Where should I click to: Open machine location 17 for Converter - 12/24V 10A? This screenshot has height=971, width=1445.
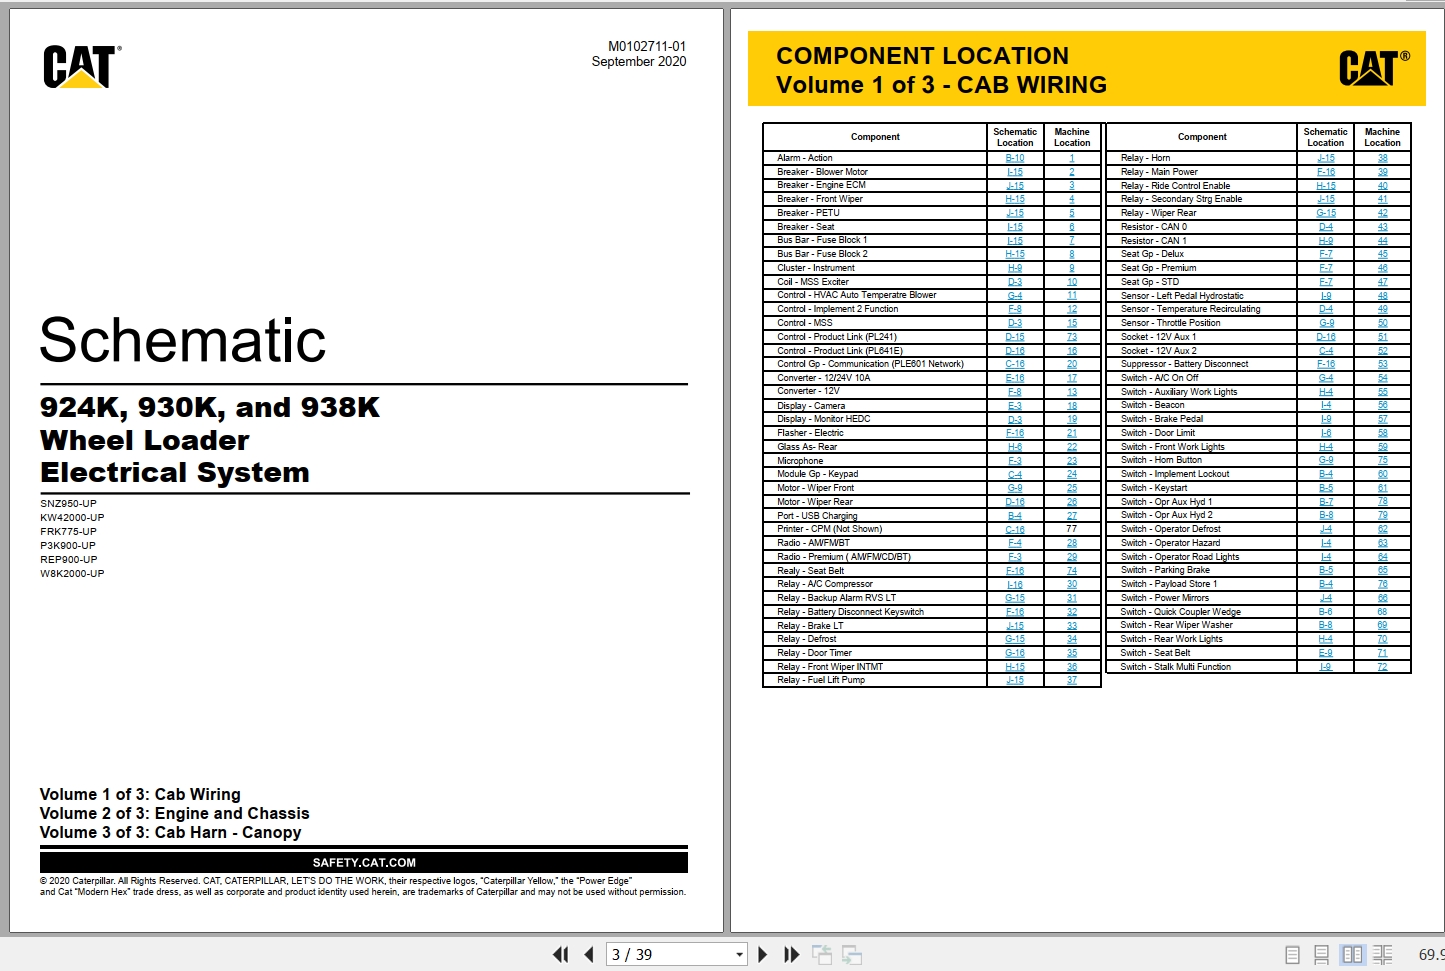tap(1071, 378)
